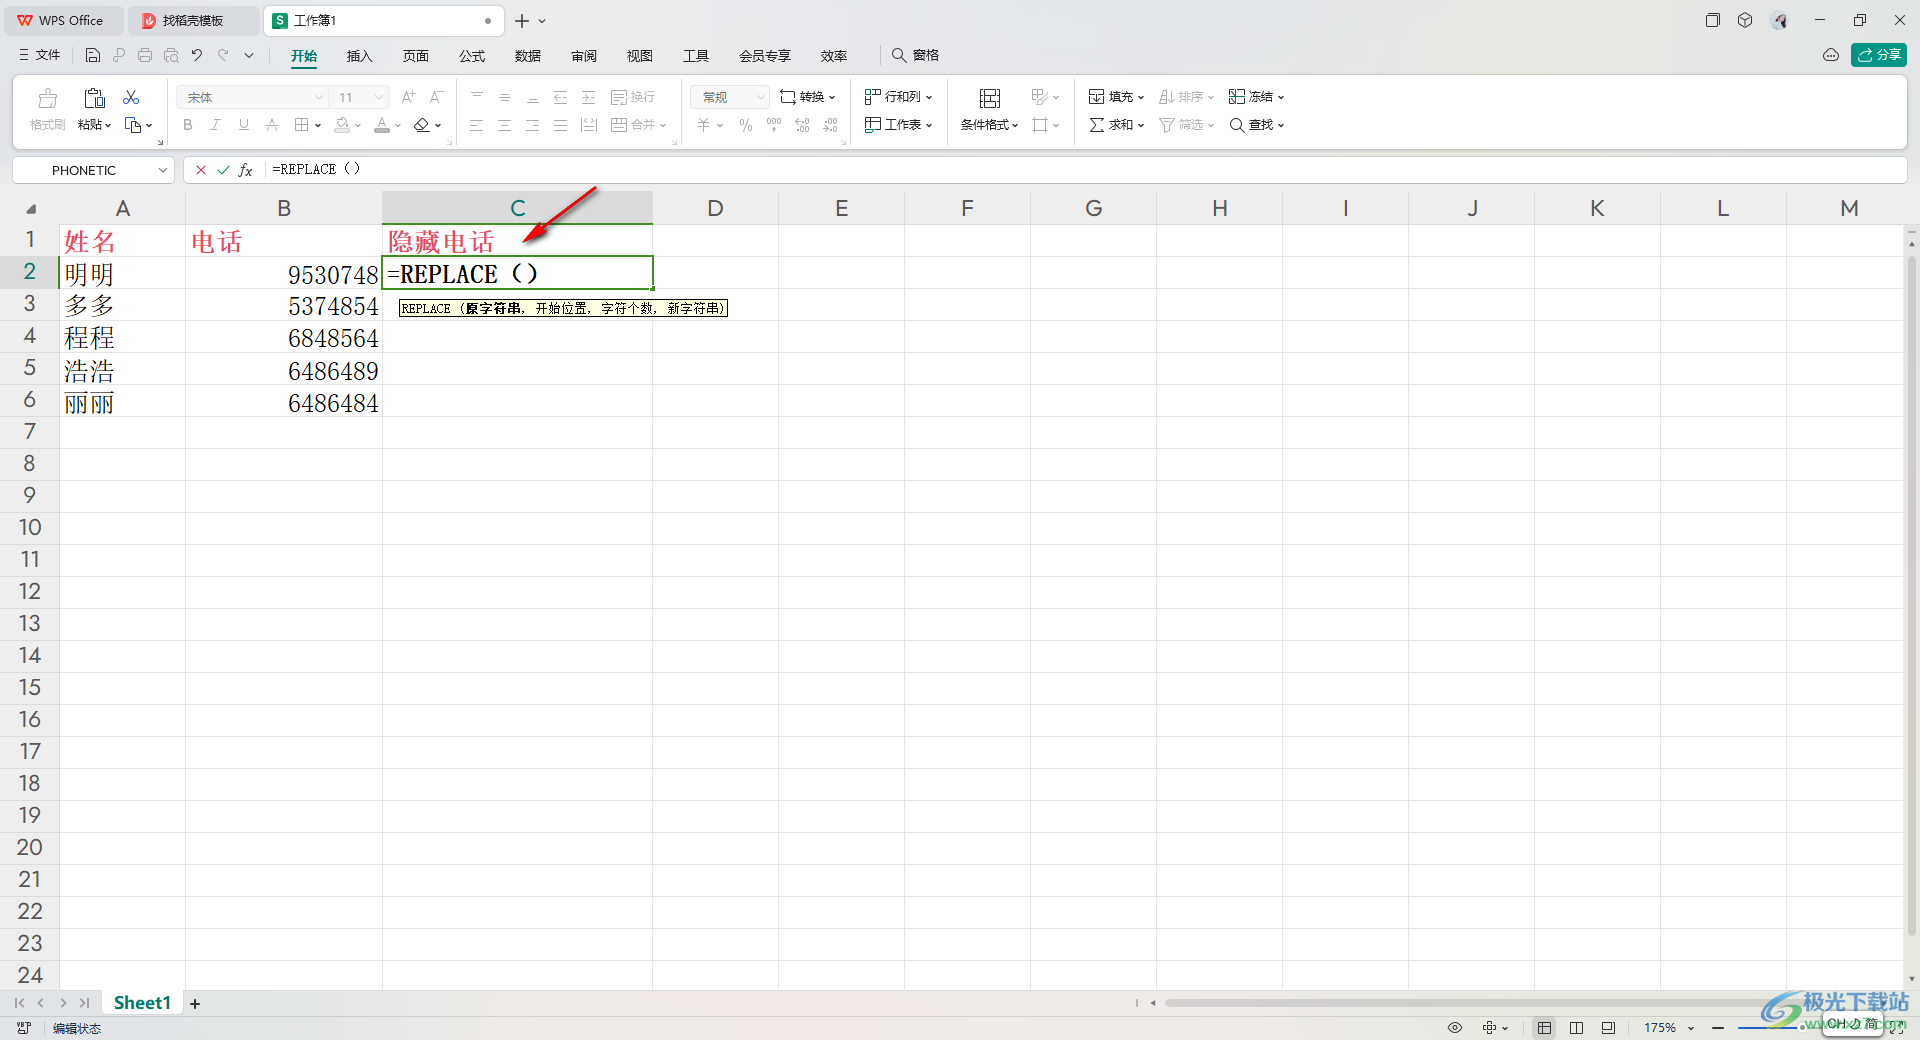Select the Sheet1 tab

click(142, 1003)
